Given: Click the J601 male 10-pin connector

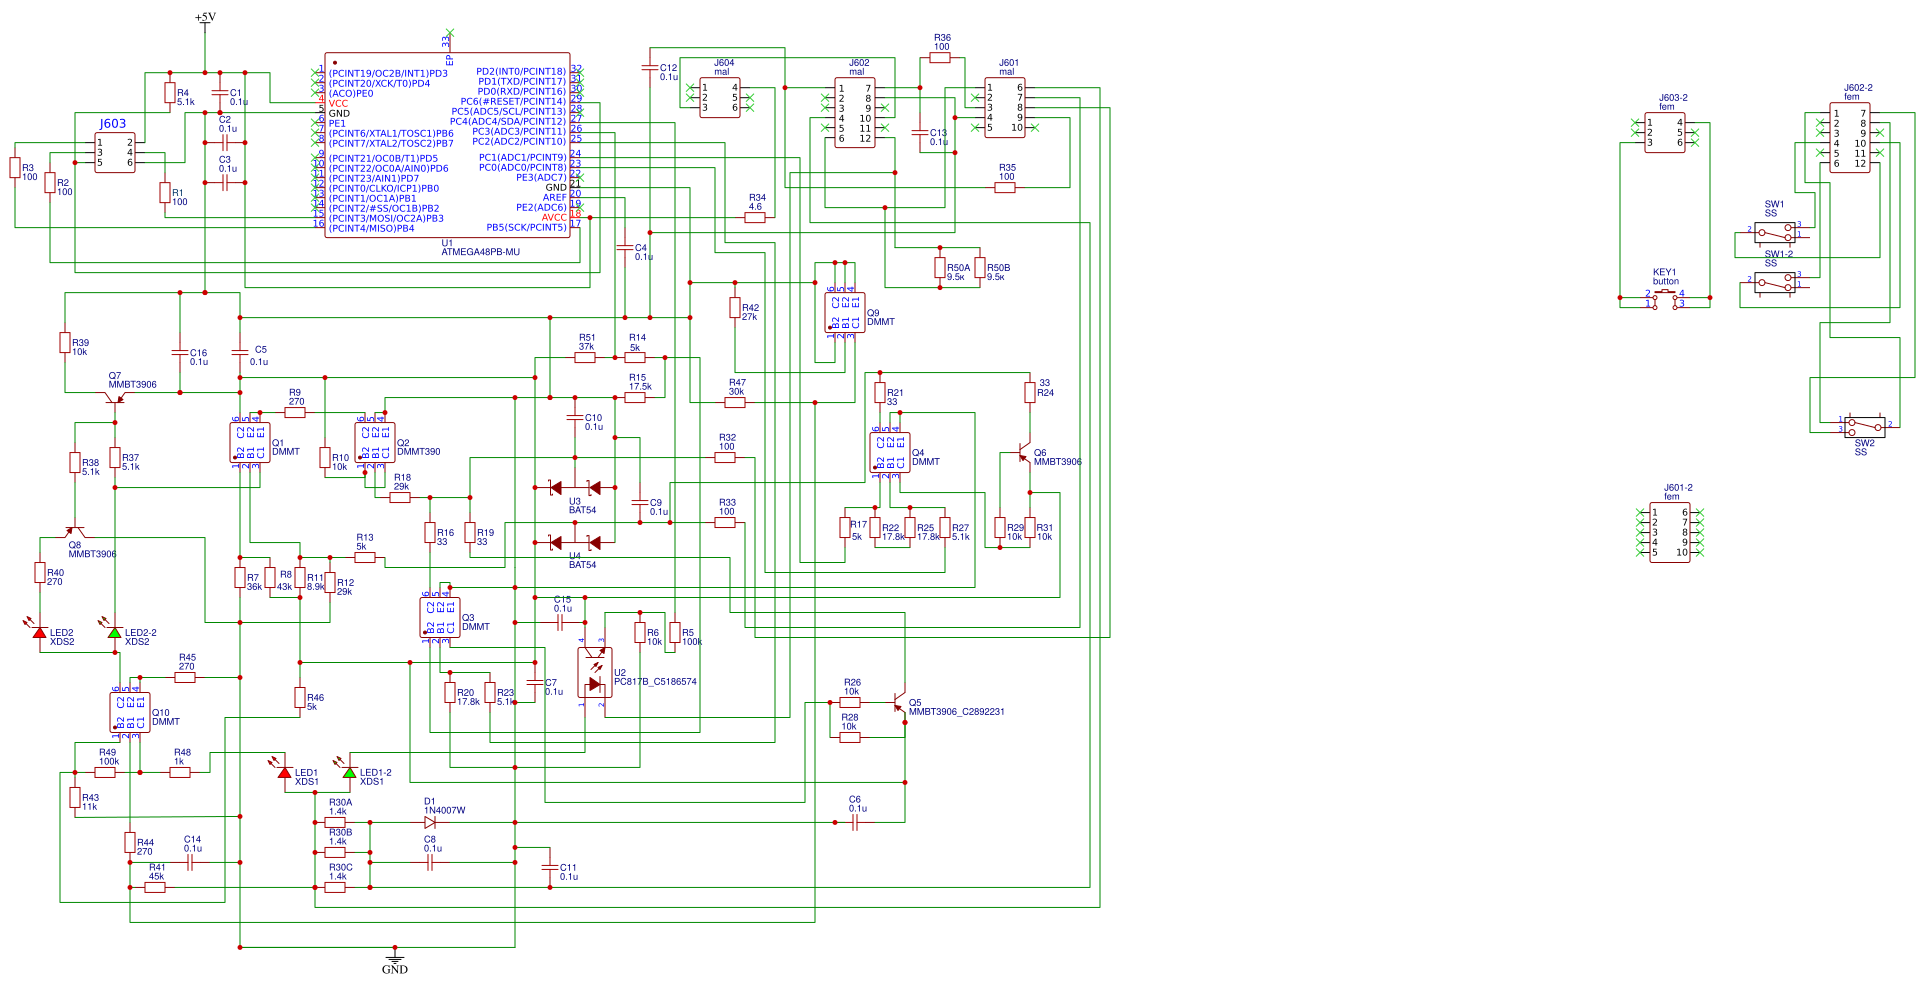Looking at the screenshot, I should 1005,108.
